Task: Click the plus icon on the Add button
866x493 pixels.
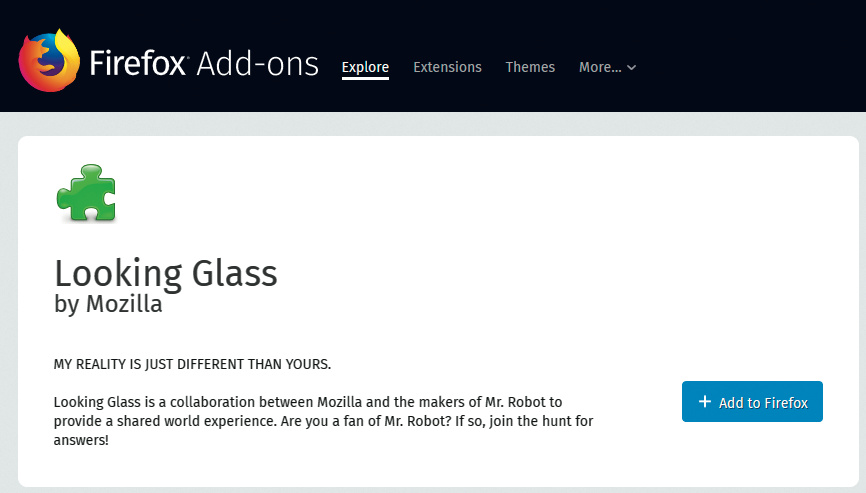Action: 705,402
